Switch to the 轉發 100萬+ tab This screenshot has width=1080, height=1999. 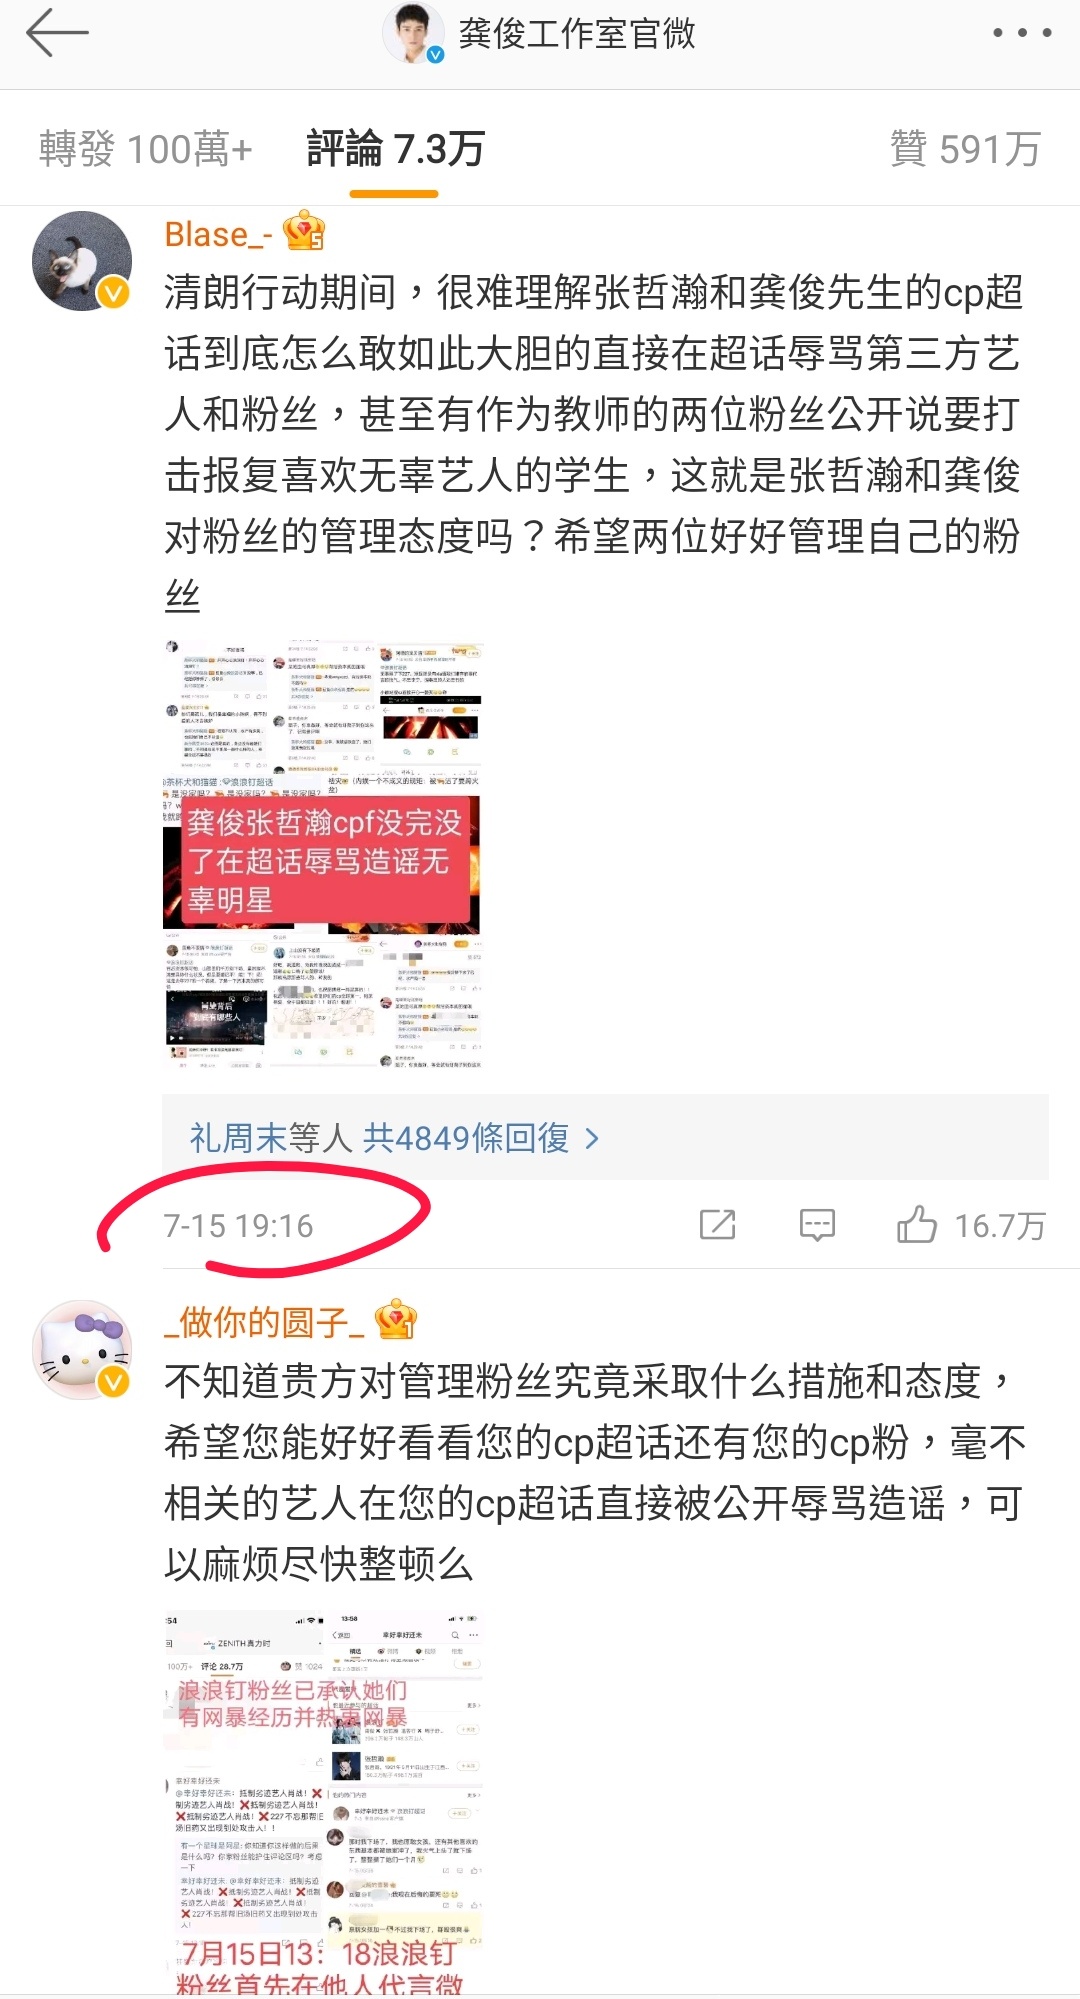click(146, 149)
